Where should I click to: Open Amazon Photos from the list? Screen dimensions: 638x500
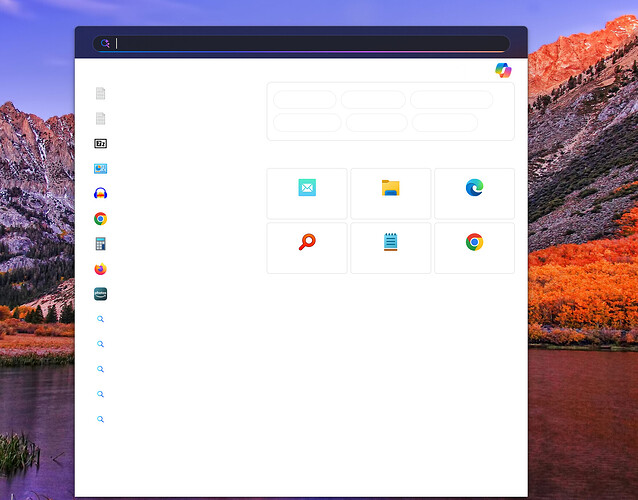pos(101,294)
